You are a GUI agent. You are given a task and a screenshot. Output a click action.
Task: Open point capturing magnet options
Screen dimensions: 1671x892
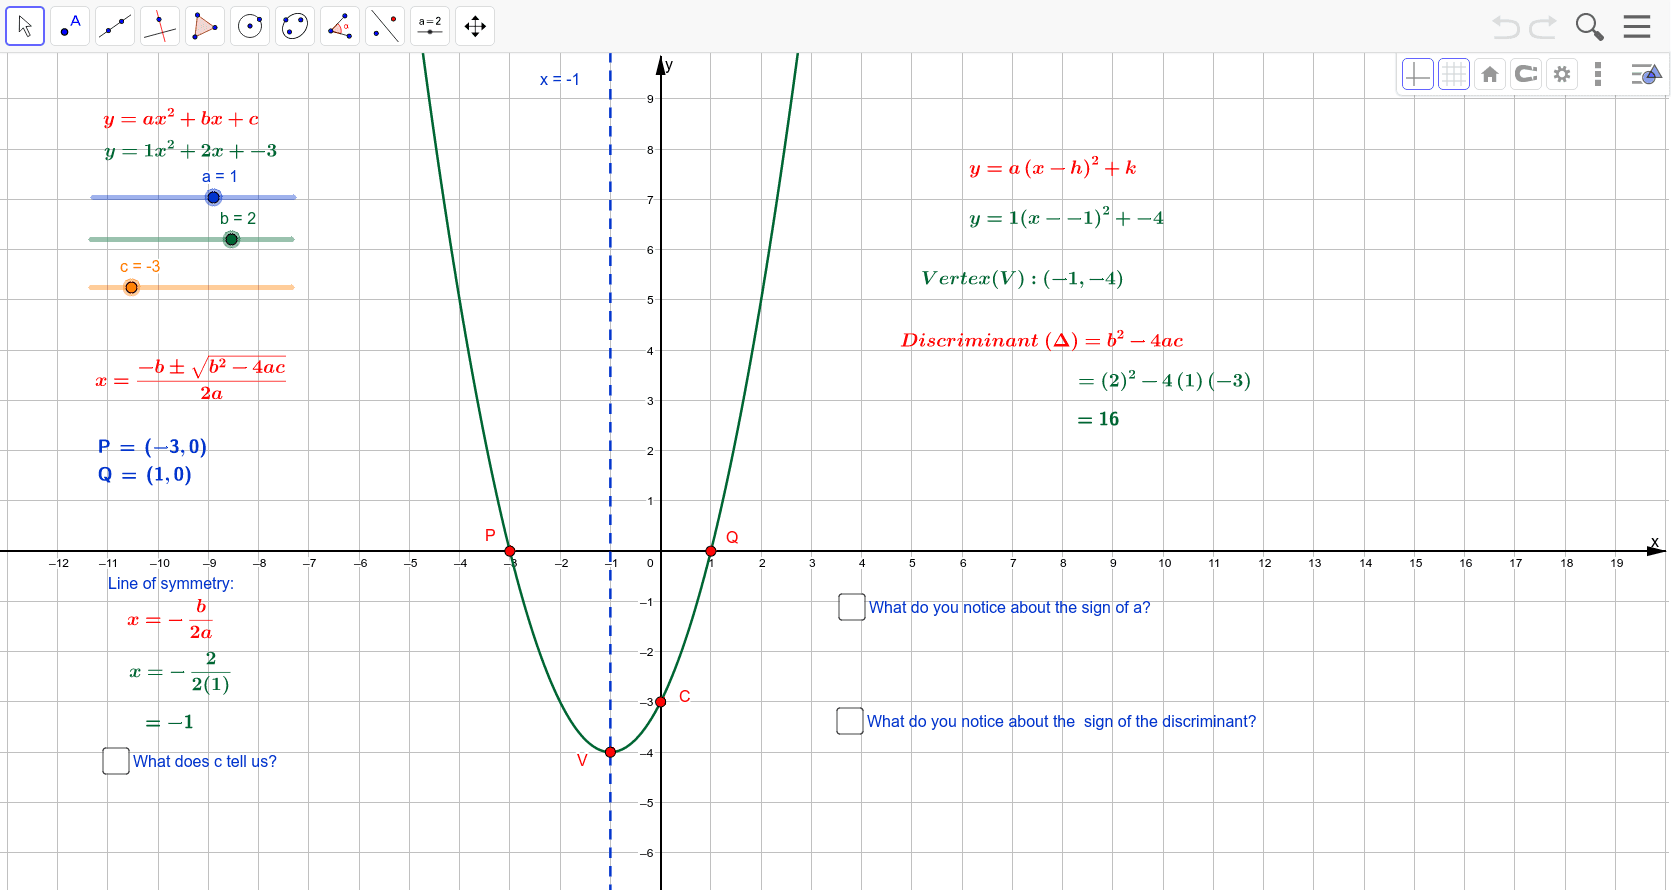pyautogui.click(x=1526, y=74)
